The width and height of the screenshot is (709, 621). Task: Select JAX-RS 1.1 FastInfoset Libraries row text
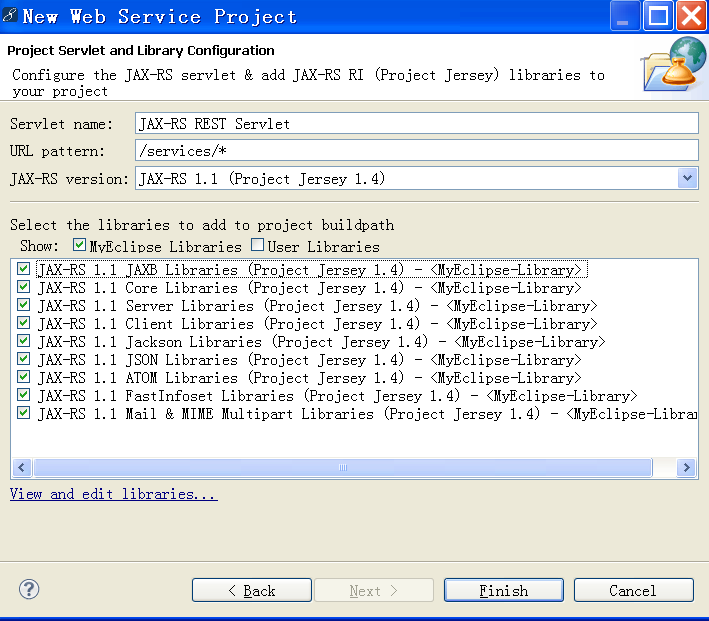[x=338, y=396]
